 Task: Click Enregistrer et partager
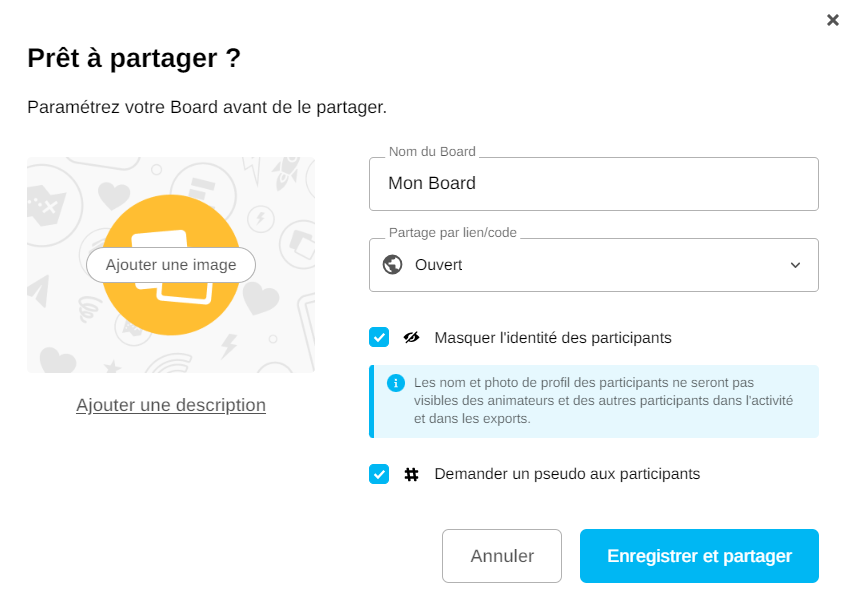pyautogui.click(x=699, y=556)
